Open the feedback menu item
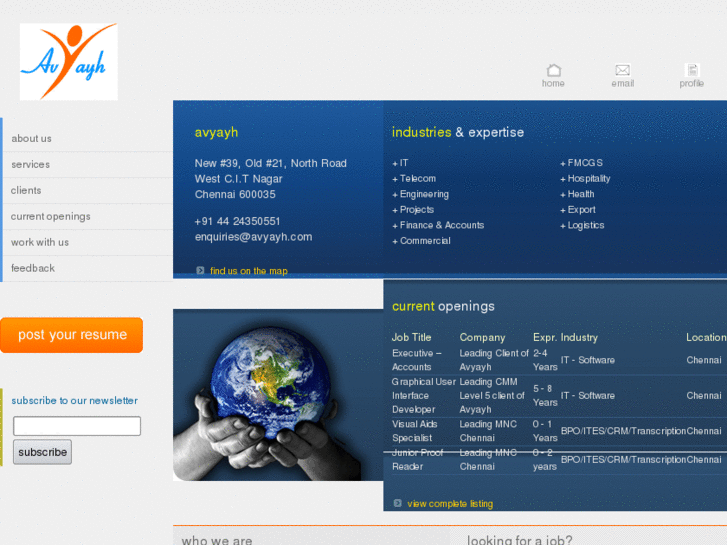This screenshot has width=727, height=545. 33,268
